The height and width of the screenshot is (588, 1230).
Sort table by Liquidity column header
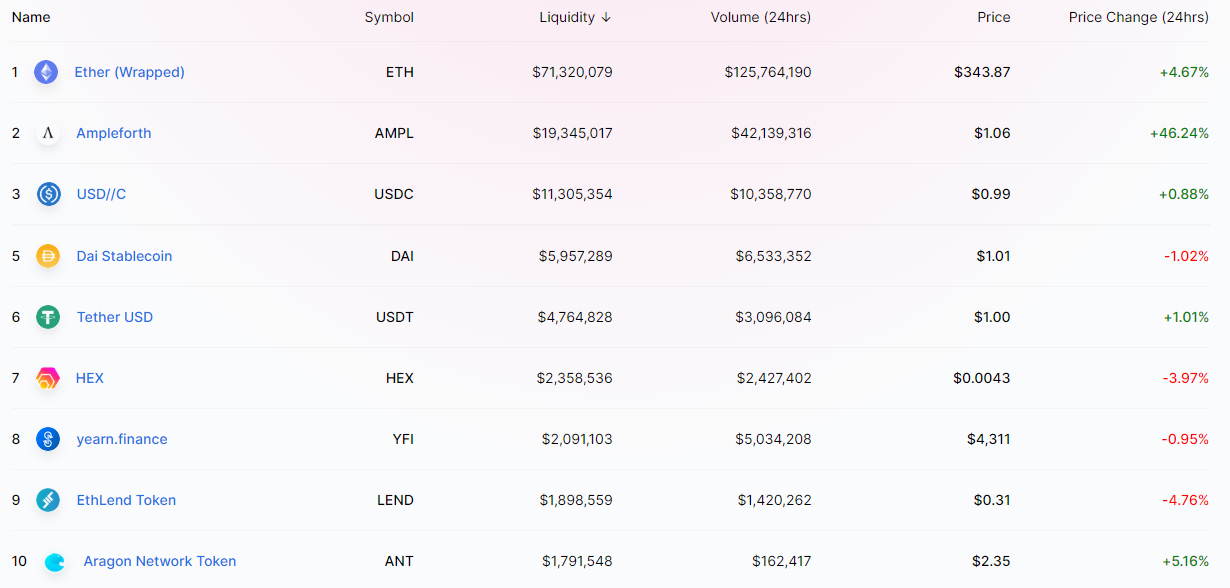coord(566,17)
